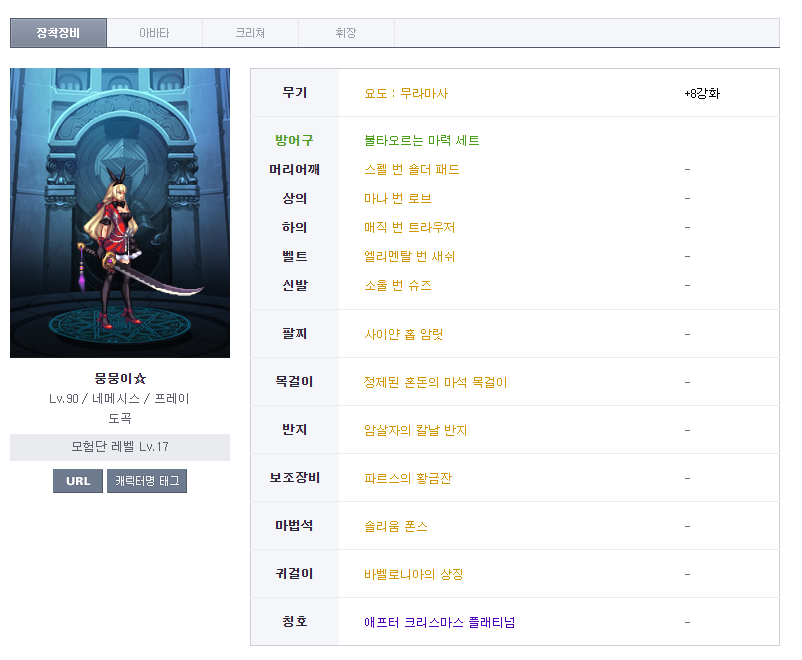Click the 보조장비 row label

click(295, 478)
